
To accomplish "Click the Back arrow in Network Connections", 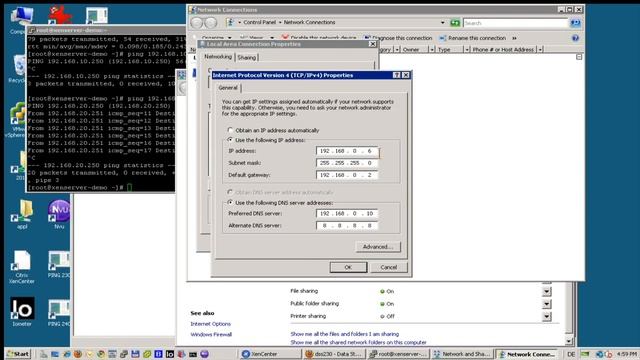I will point(197,23).
